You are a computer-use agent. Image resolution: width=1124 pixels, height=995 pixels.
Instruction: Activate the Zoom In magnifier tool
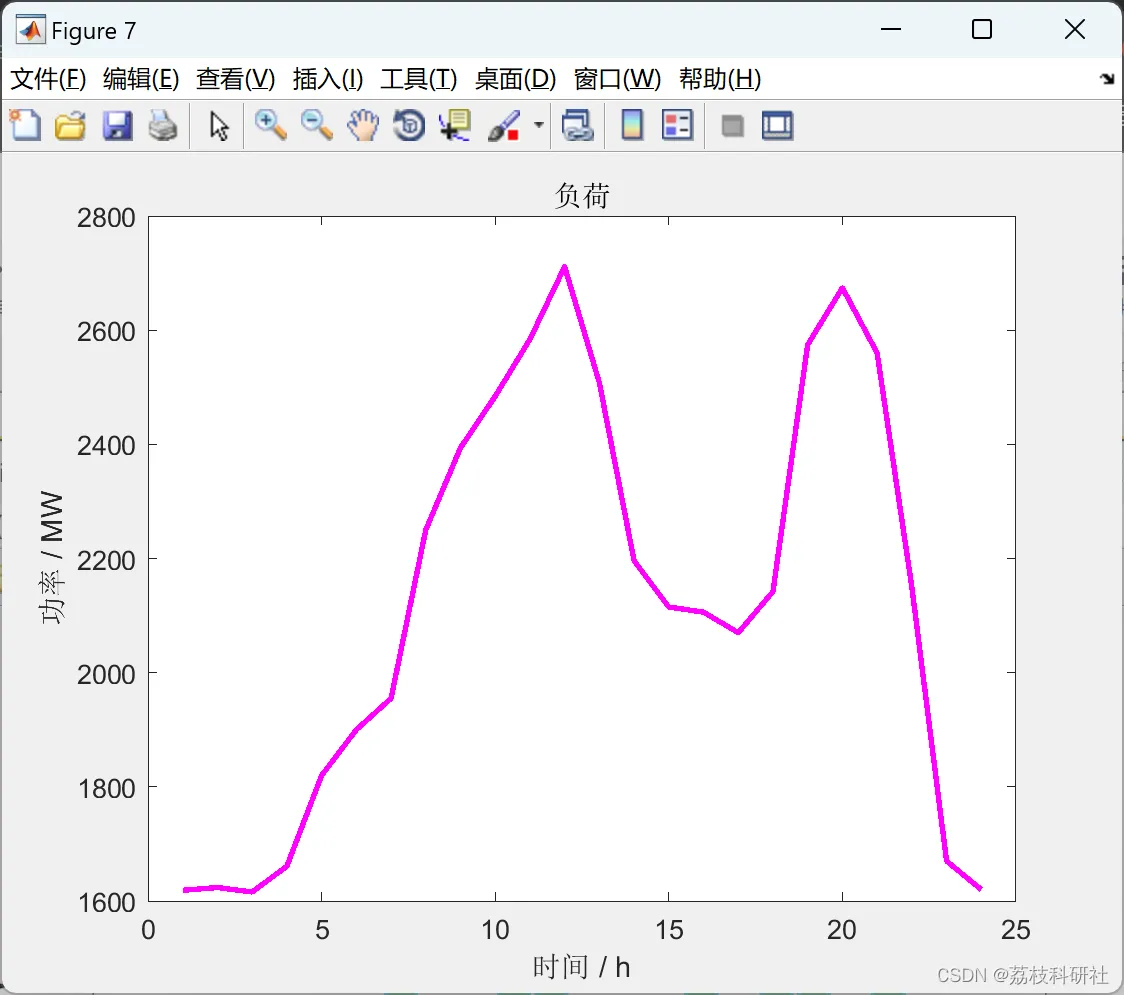point(270,125)
